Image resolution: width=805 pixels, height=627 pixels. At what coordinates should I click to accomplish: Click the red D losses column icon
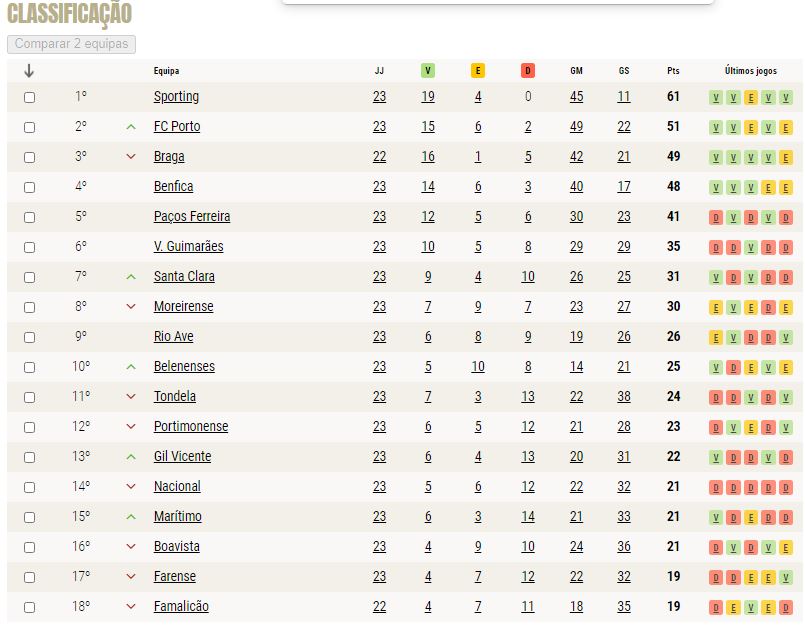point(528,71)
